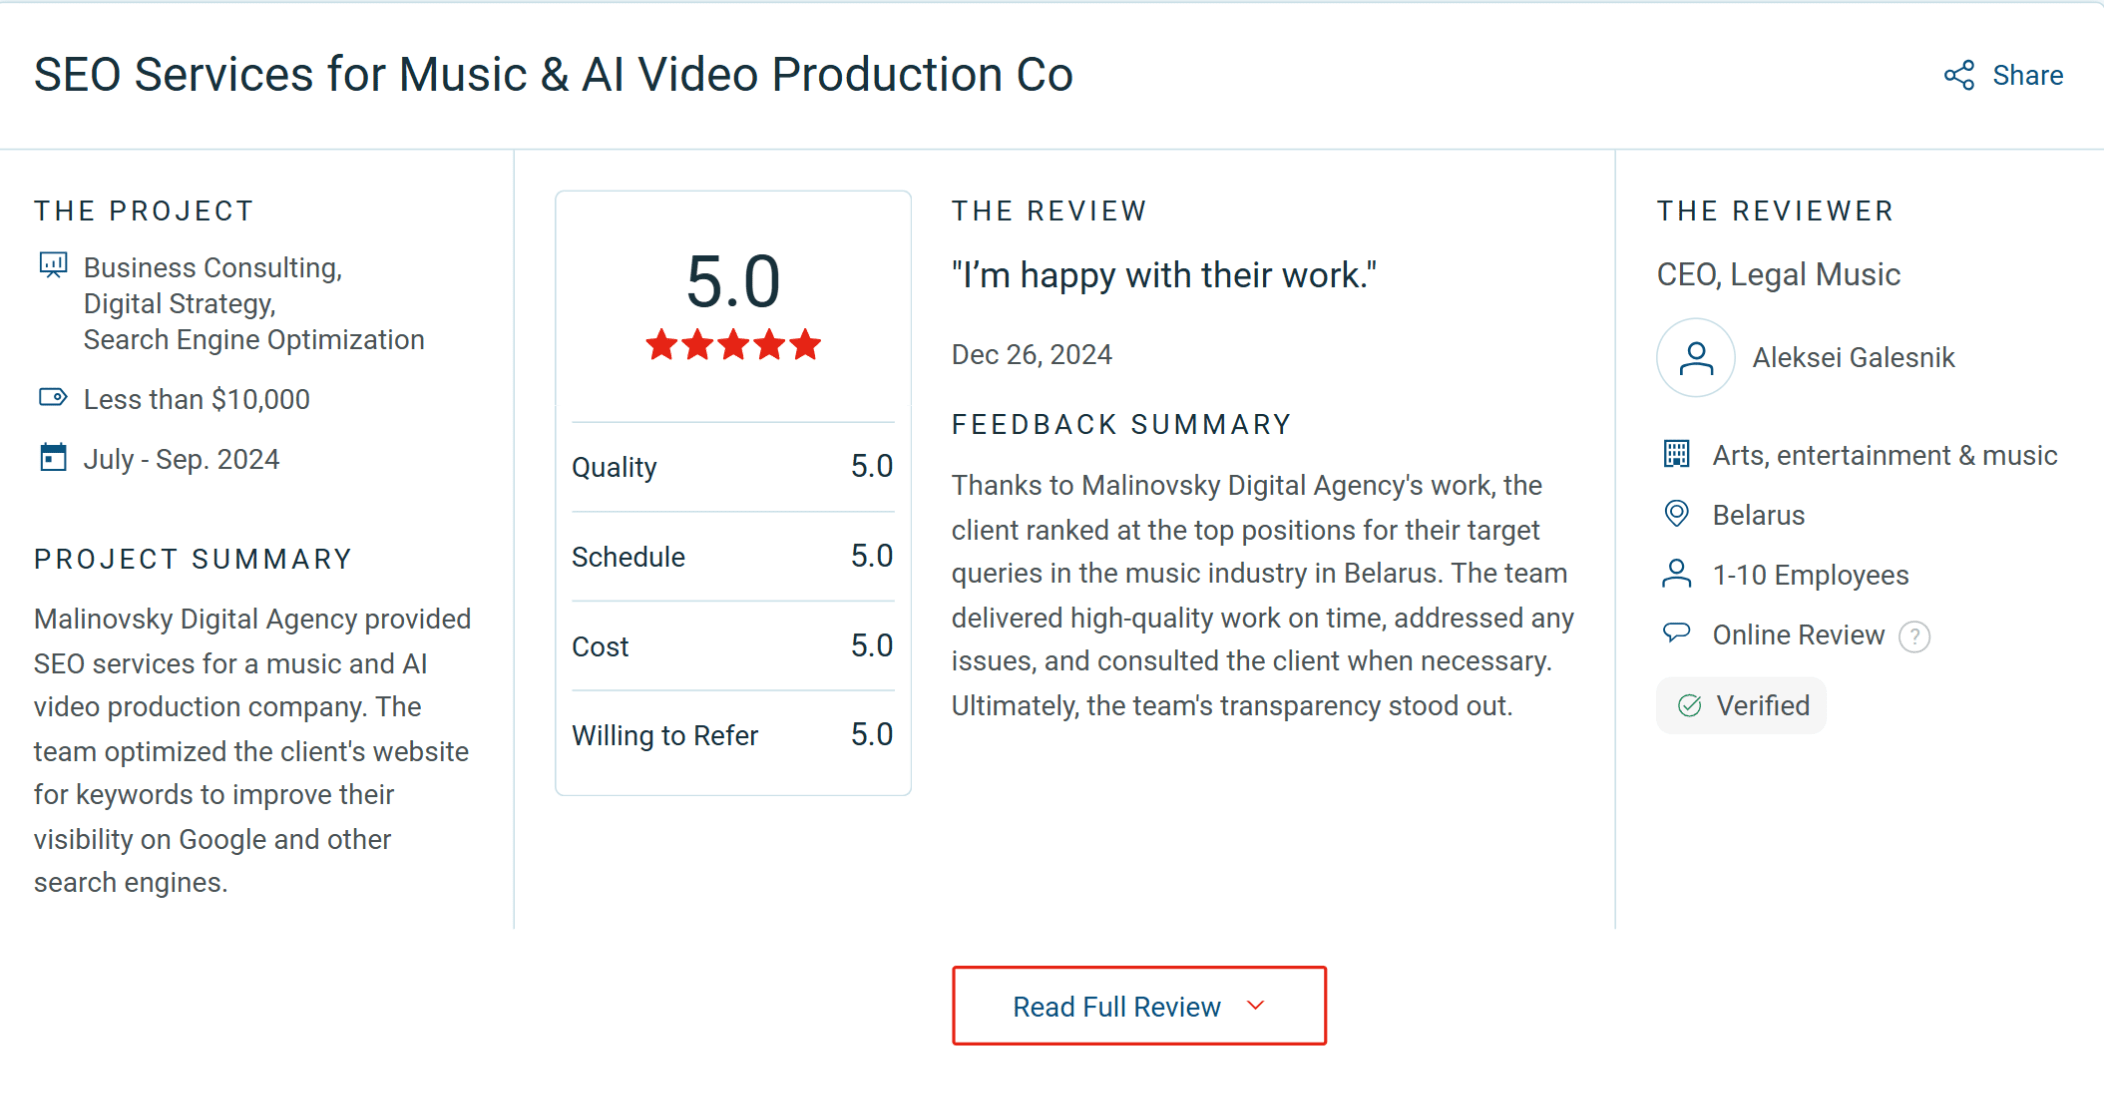This screenshot has width=2104, height=1104.
Task: Click the budget price tag icon
Action: pyautogui.click(x=53, y=398)
